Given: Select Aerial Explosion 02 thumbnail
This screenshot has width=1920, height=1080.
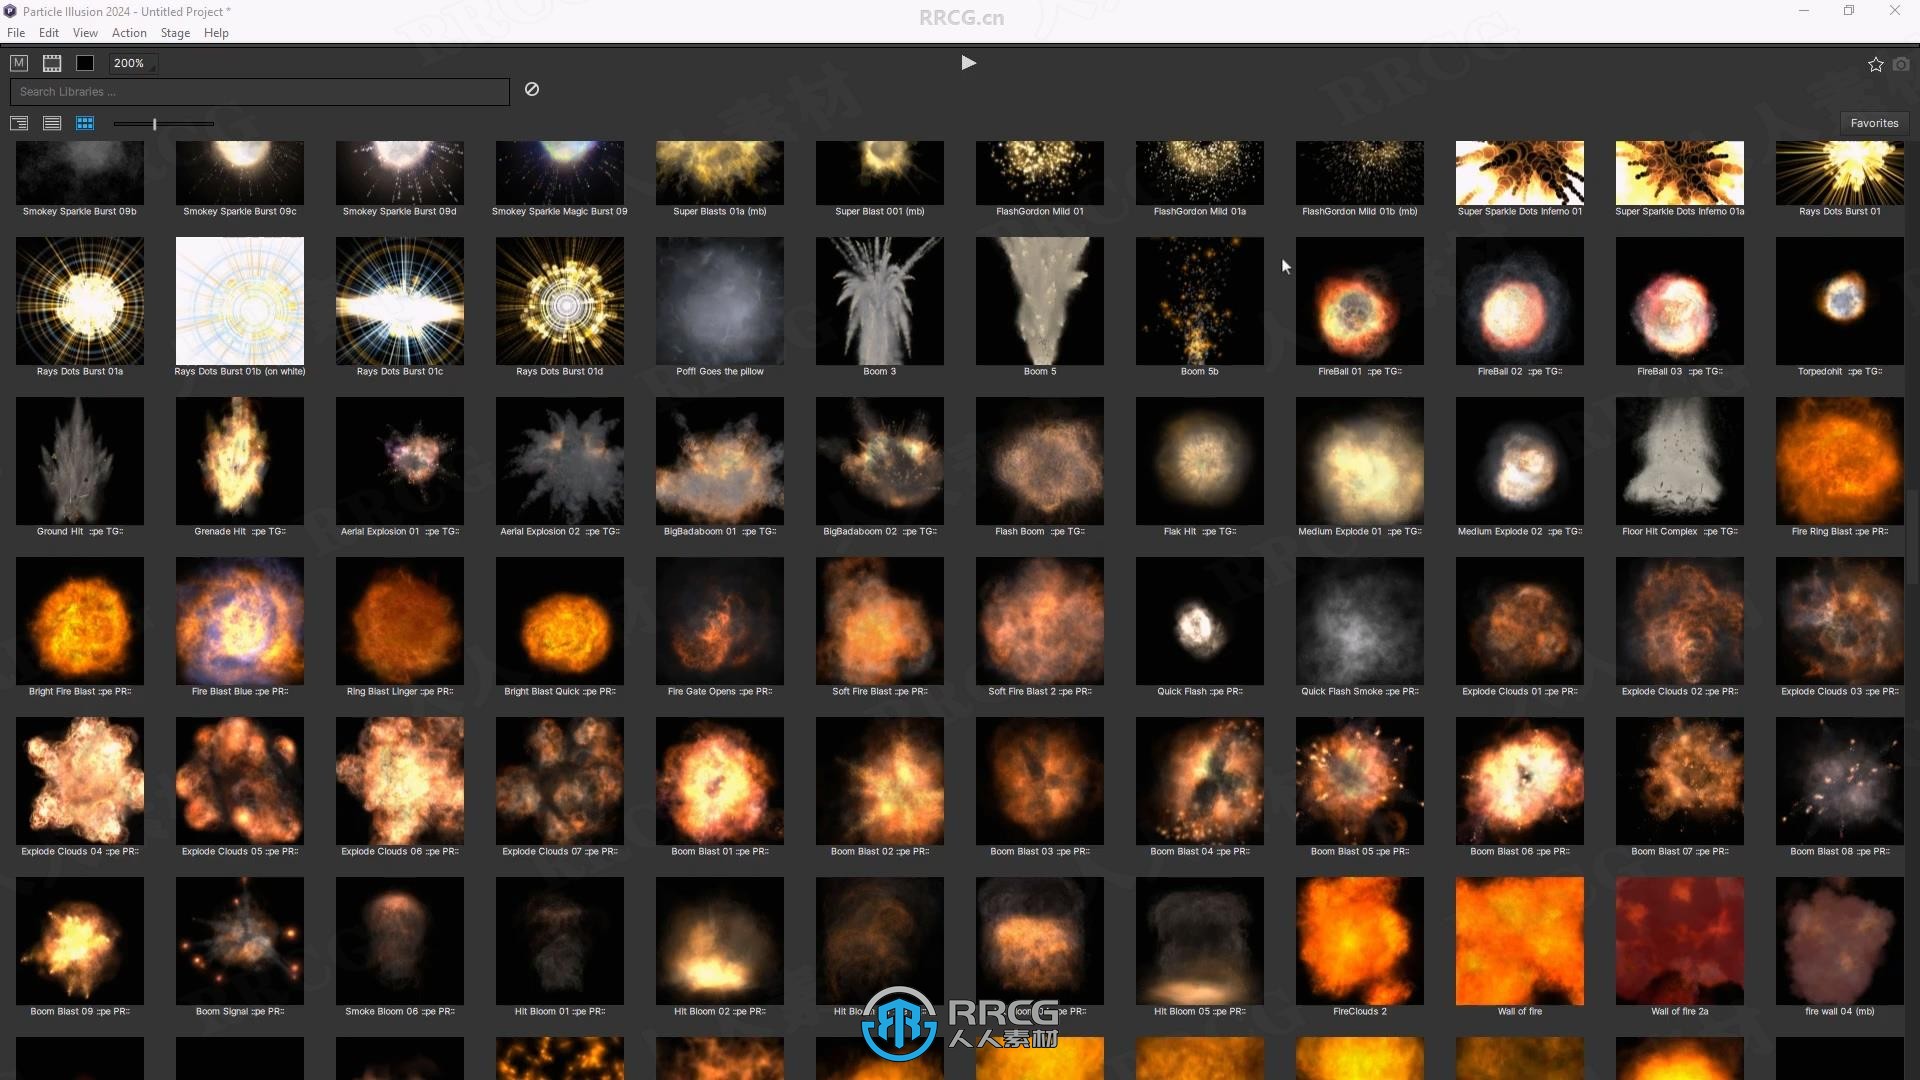Looking at the screenshot, I should coord(560,461).
